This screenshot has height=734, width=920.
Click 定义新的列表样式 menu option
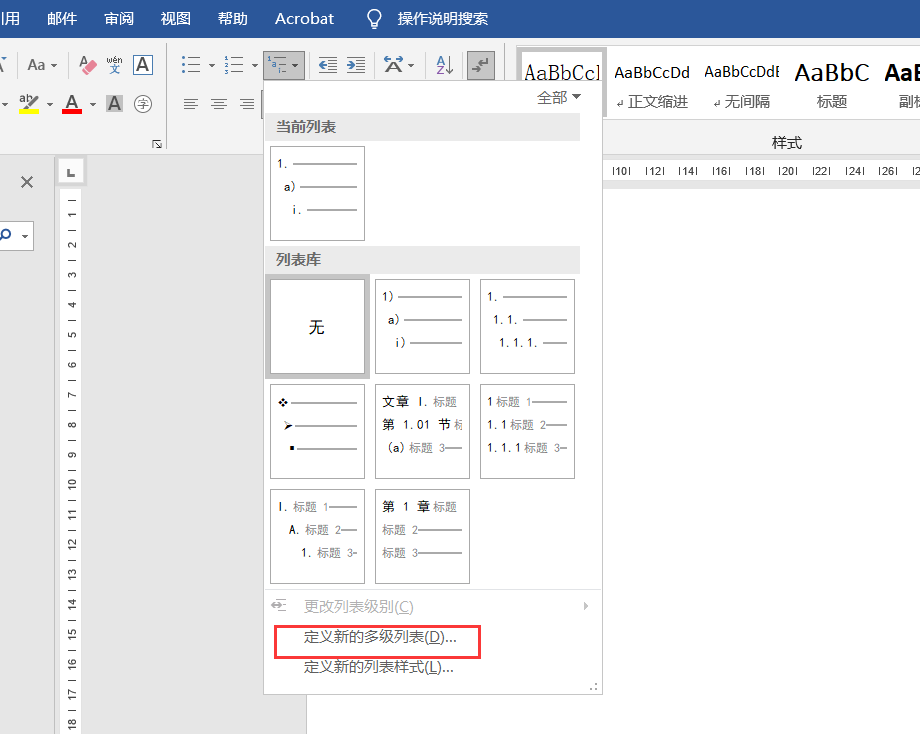[378, 667]
